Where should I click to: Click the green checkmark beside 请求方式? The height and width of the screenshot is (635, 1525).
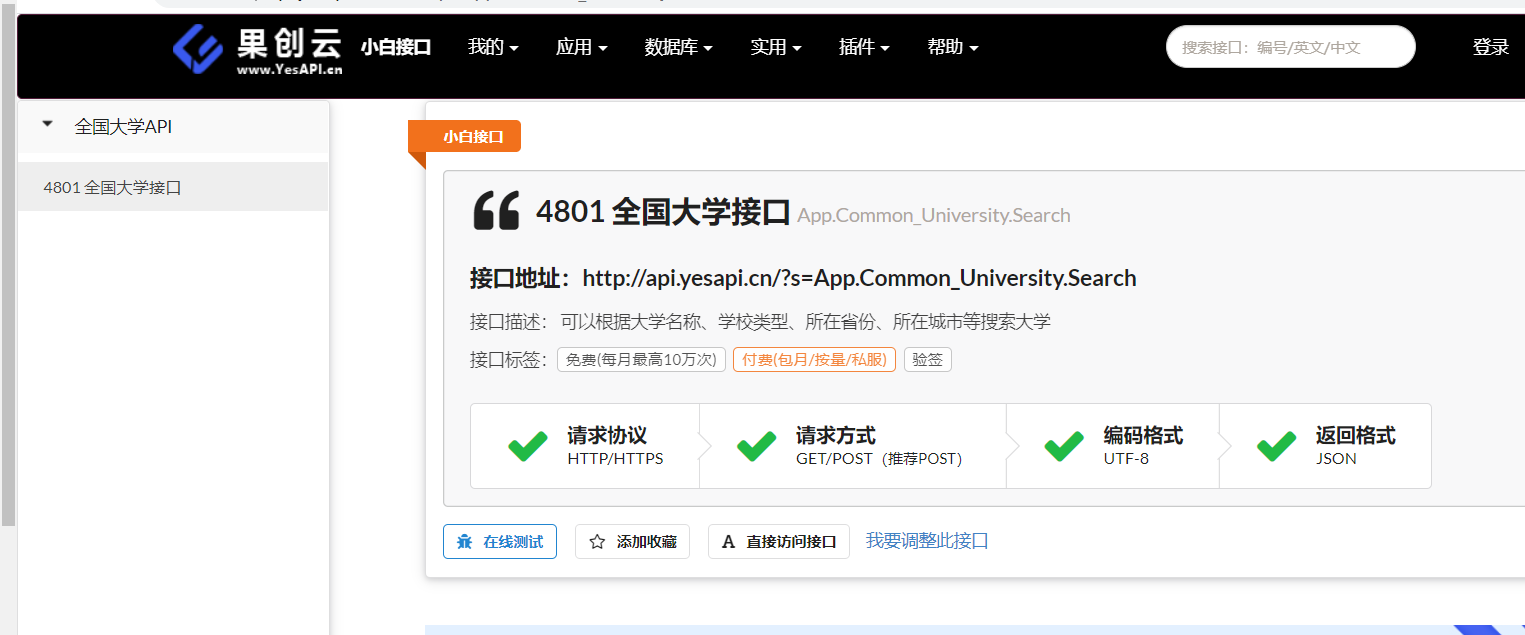pos(757,446)
